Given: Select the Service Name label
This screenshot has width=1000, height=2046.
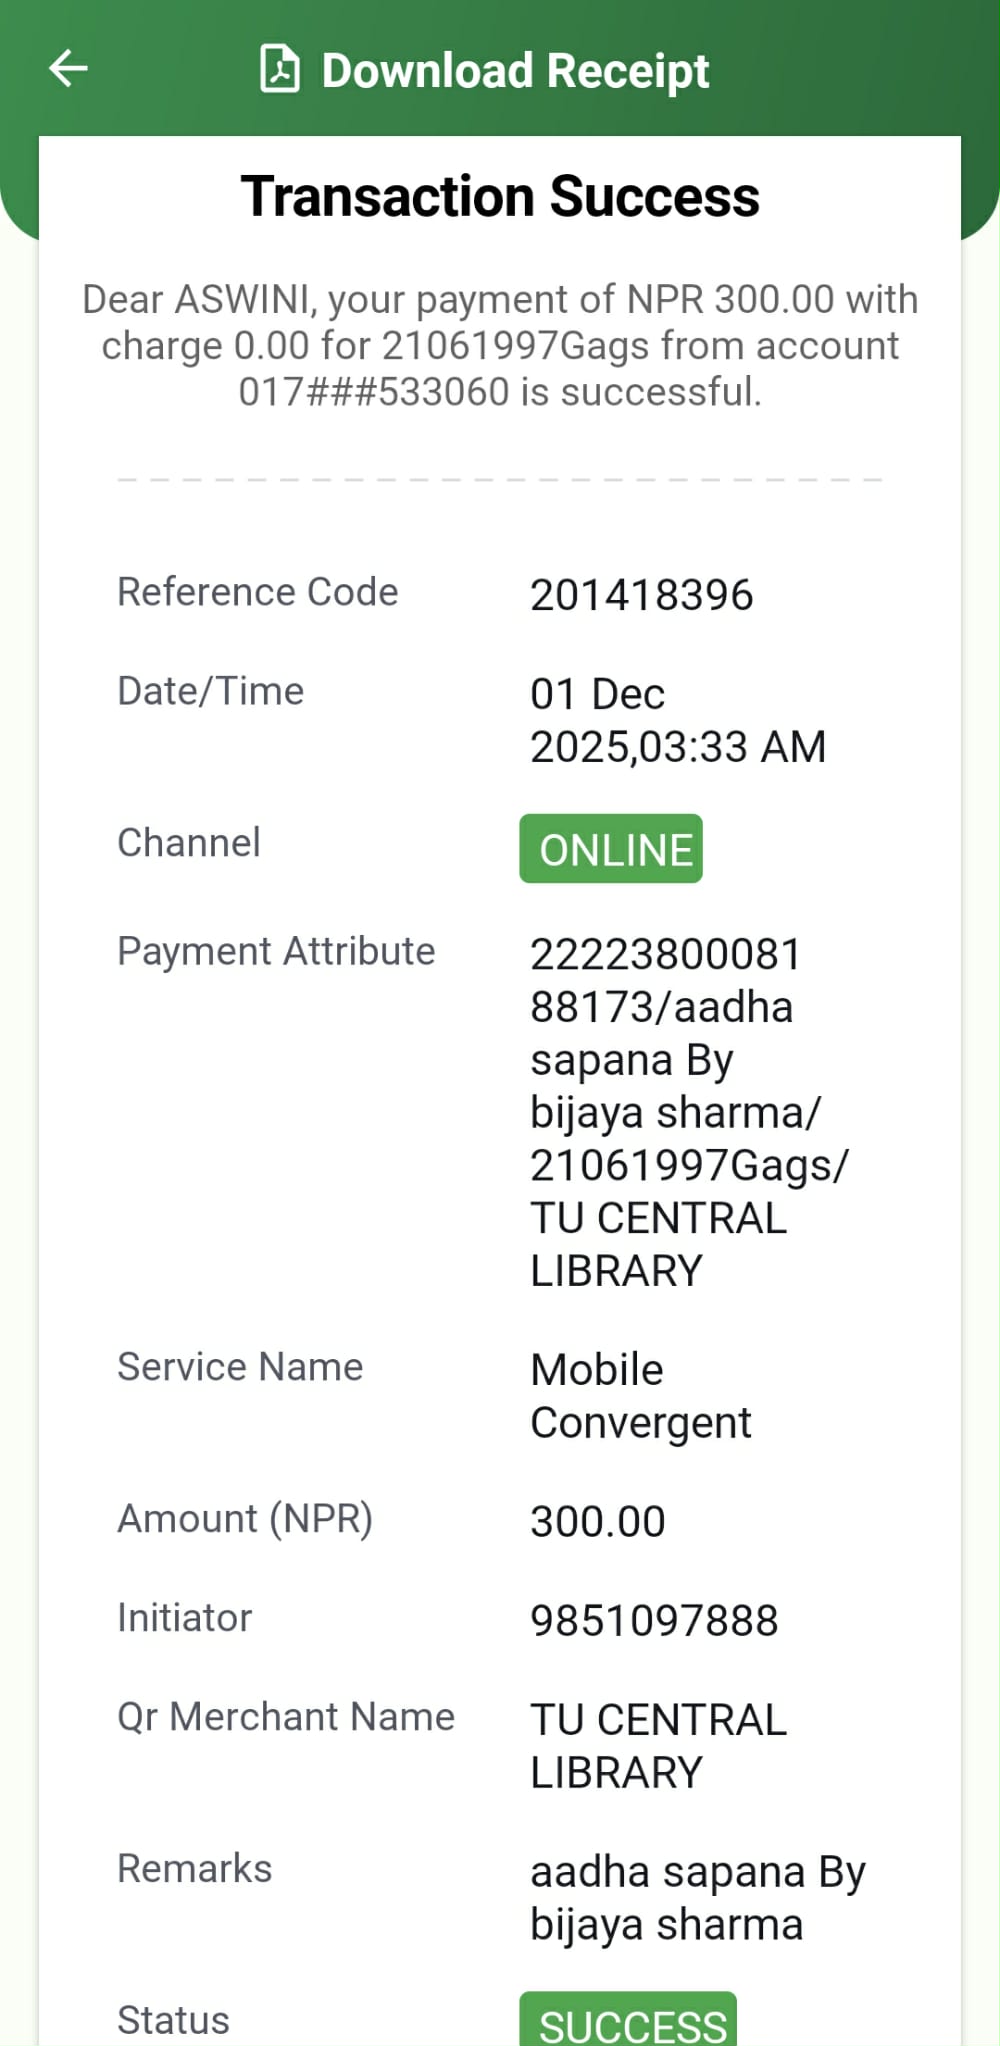Looking at the screenshot, I should pos(240,1367).
